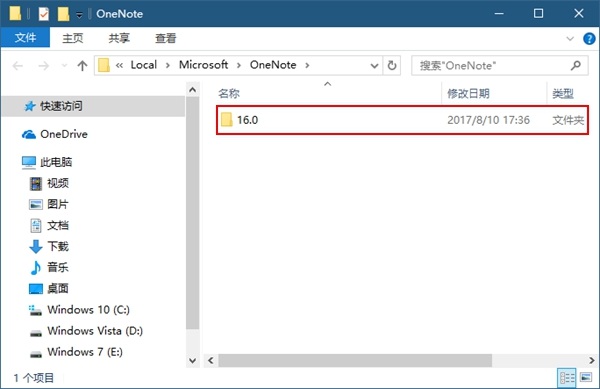Image resolution: width=600 pixels, height=389 pixels.
Task: Go back with the back arrow
Action: 18,66
